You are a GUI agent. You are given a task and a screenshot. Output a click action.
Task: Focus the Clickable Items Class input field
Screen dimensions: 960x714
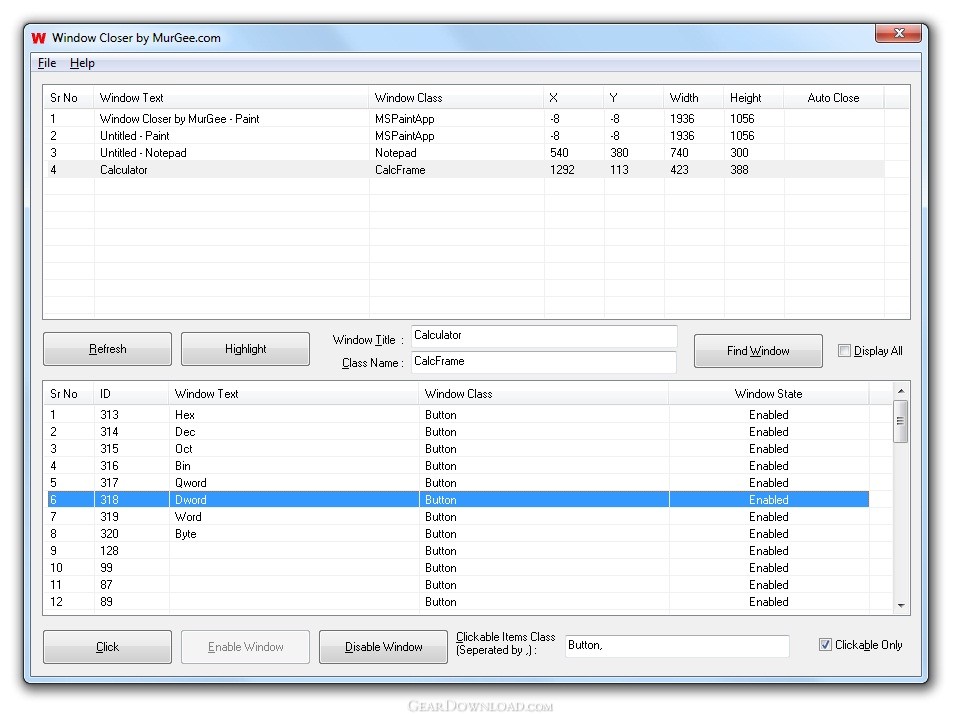click(677, 645)
